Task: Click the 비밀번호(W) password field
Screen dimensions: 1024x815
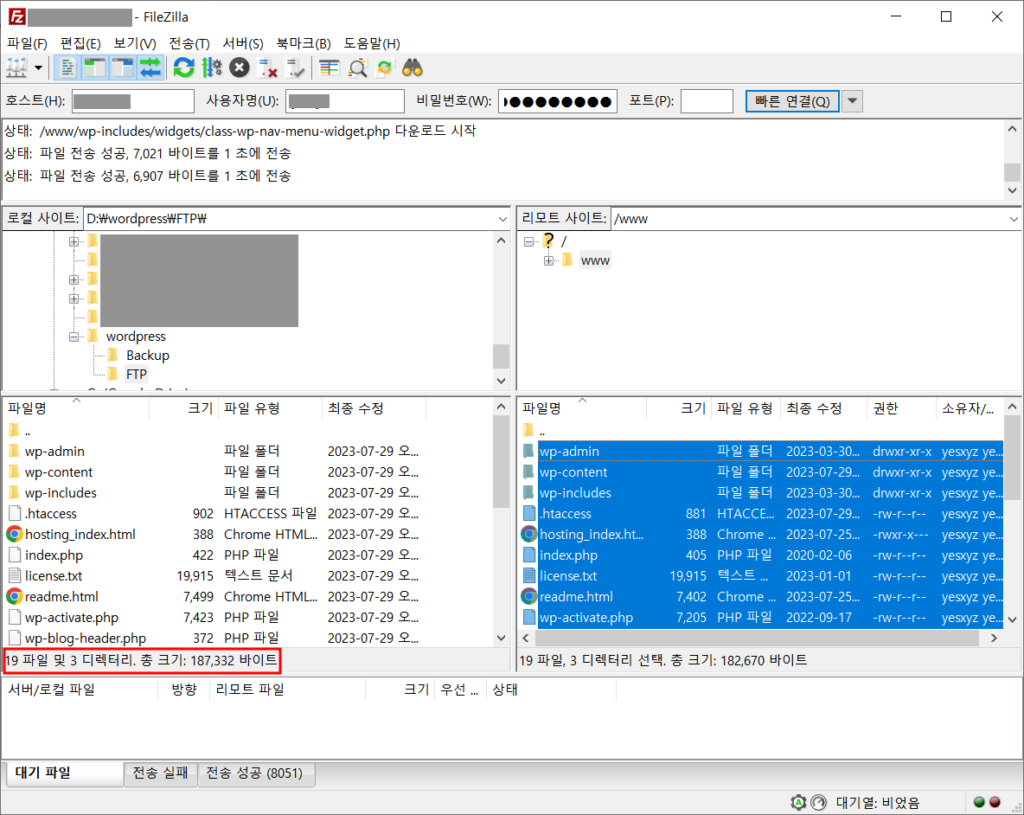Action: (x=557, y=101)
